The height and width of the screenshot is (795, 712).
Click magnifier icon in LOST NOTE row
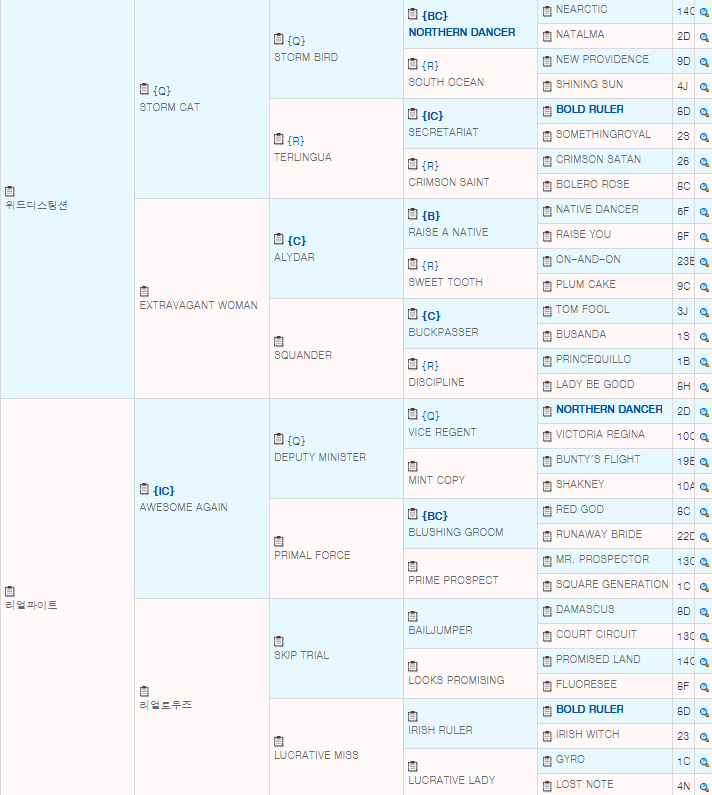coord(704,787)
